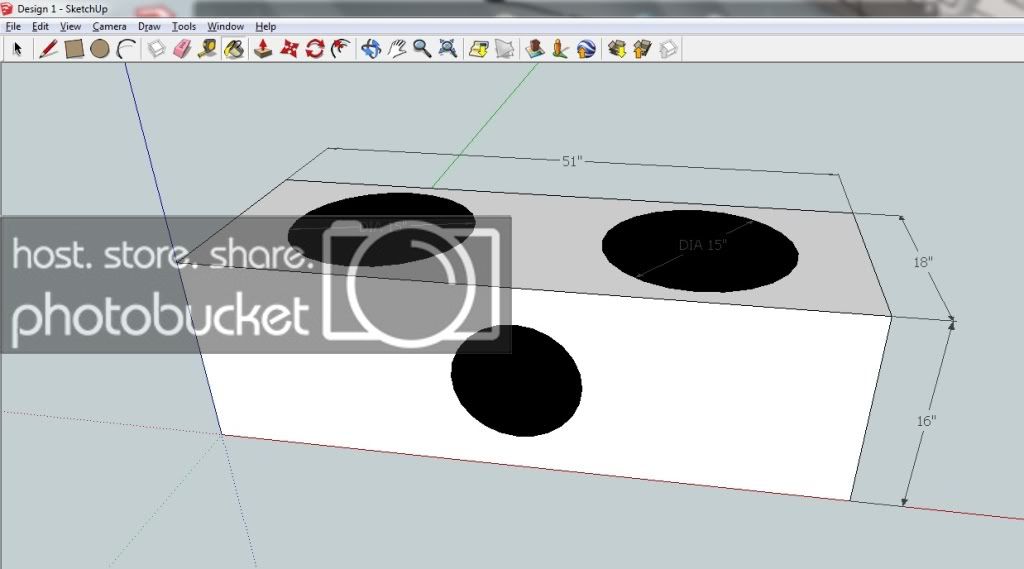Click the Add New Building icon
Screen dimensions: 1024x569
[535, 49]
